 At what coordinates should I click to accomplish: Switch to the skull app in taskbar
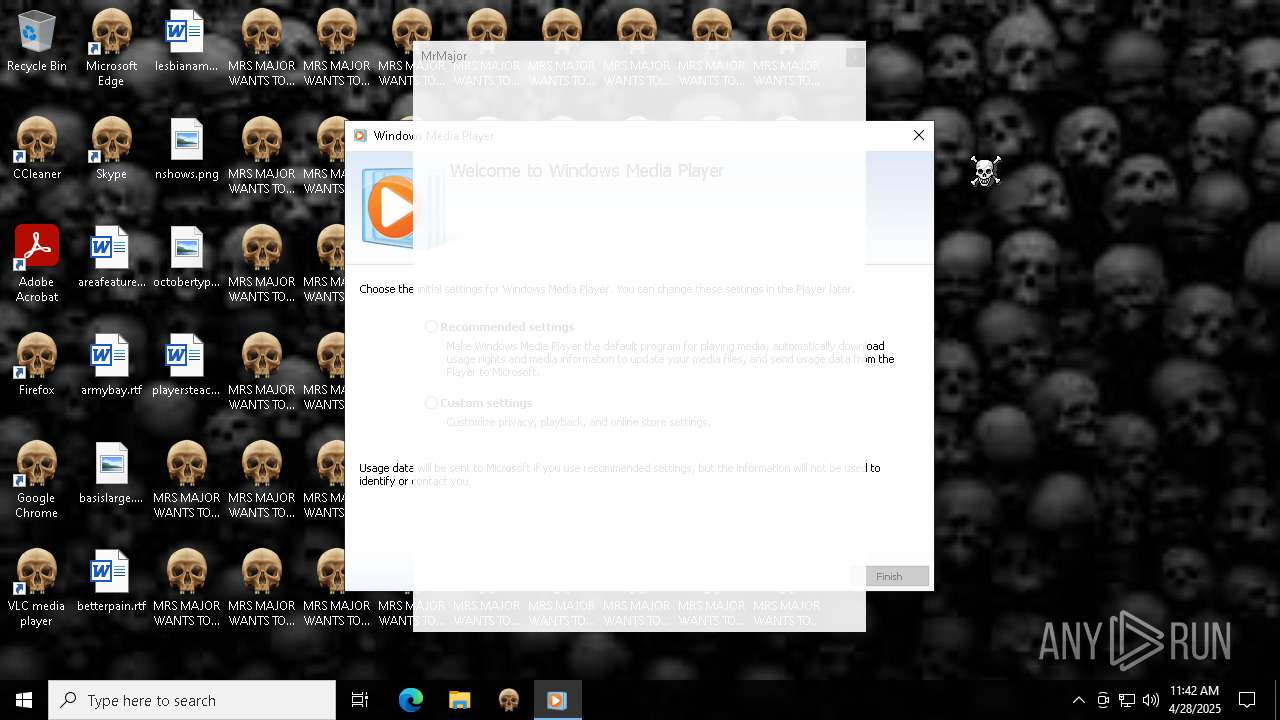pyautogui.click(x=508, y=700)
